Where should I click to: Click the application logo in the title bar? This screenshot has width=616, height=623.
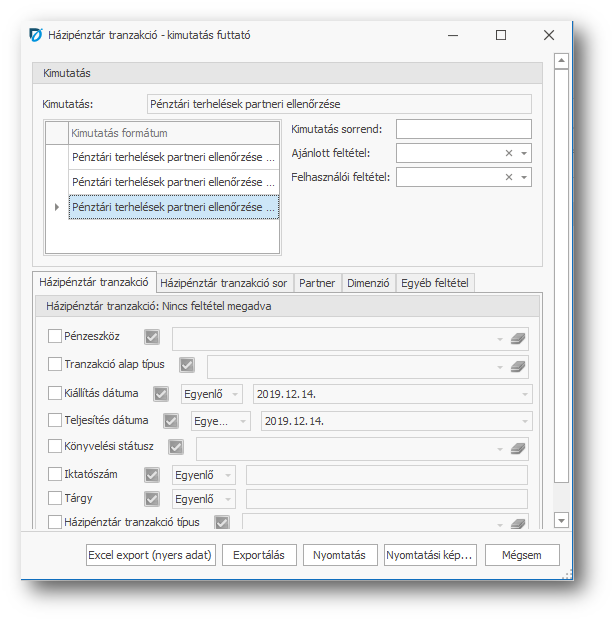[x=36, y=35]
